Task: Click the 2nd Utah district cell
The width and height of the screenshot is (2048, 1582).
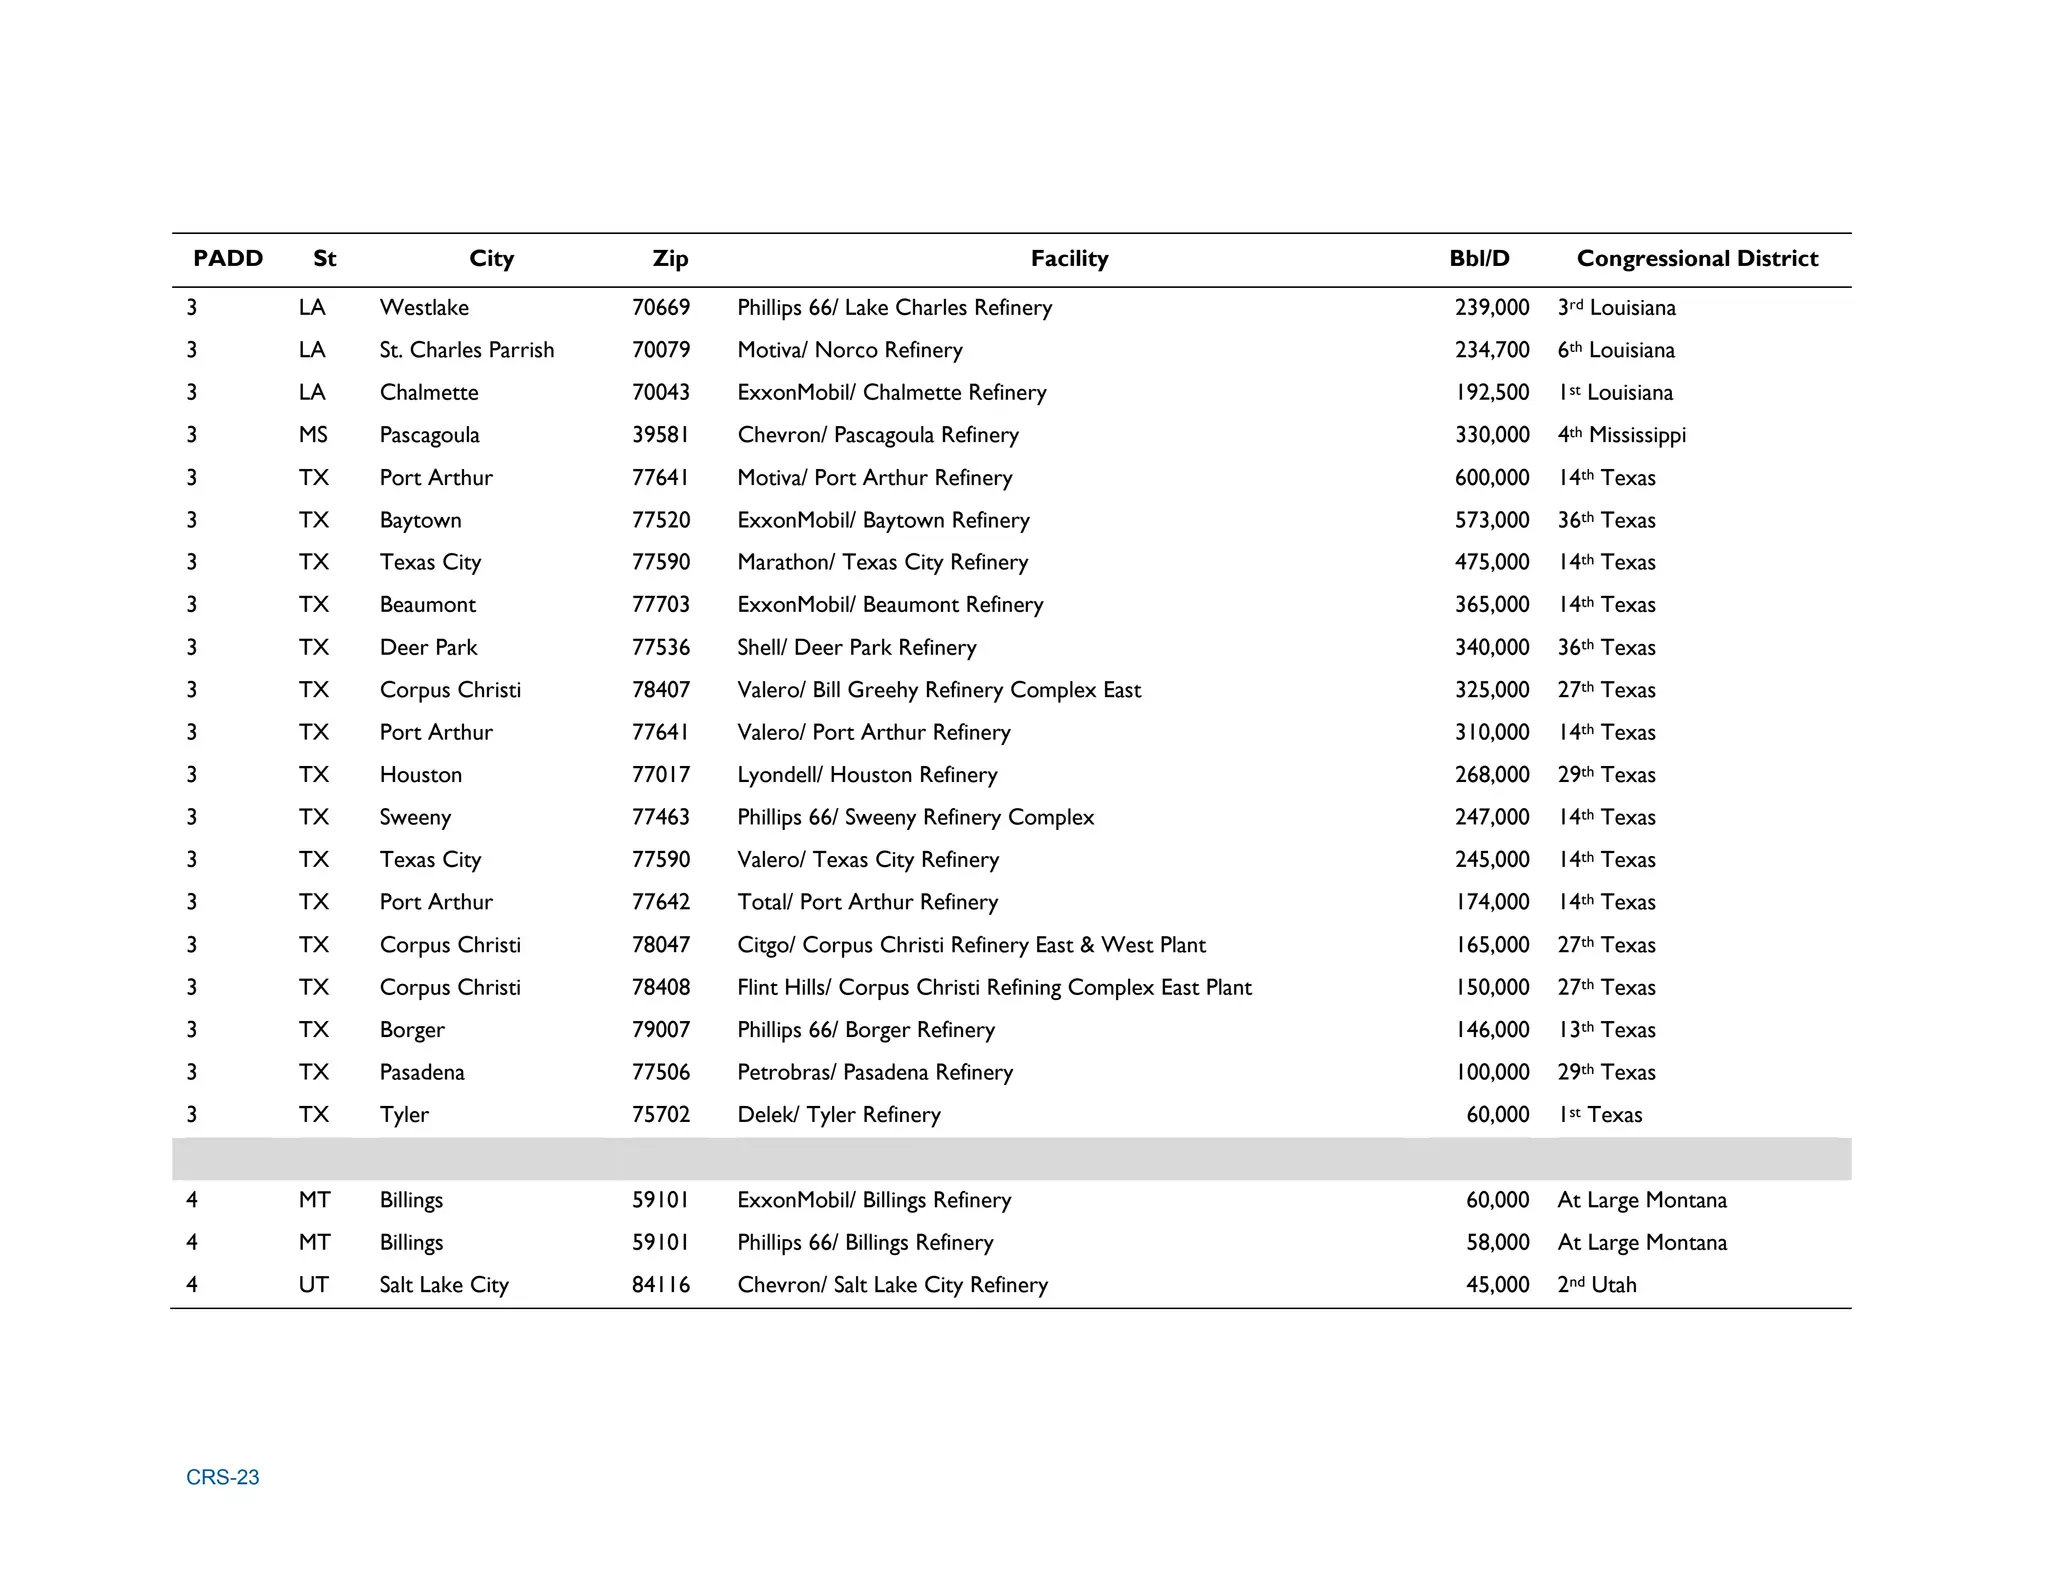Action: [1596, 1285]
